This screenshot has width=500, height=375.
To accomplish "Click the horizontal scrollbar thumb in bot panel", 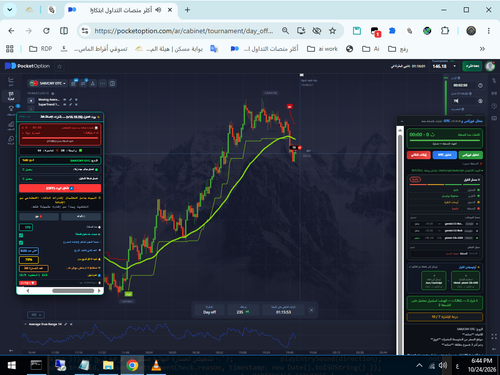I will click(x=73, y=291).
